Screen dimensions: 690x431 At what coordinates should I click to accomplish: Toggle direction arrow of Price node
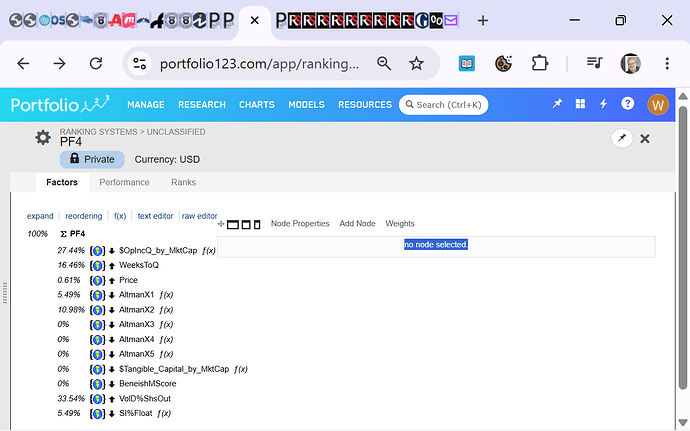point(112,280)
